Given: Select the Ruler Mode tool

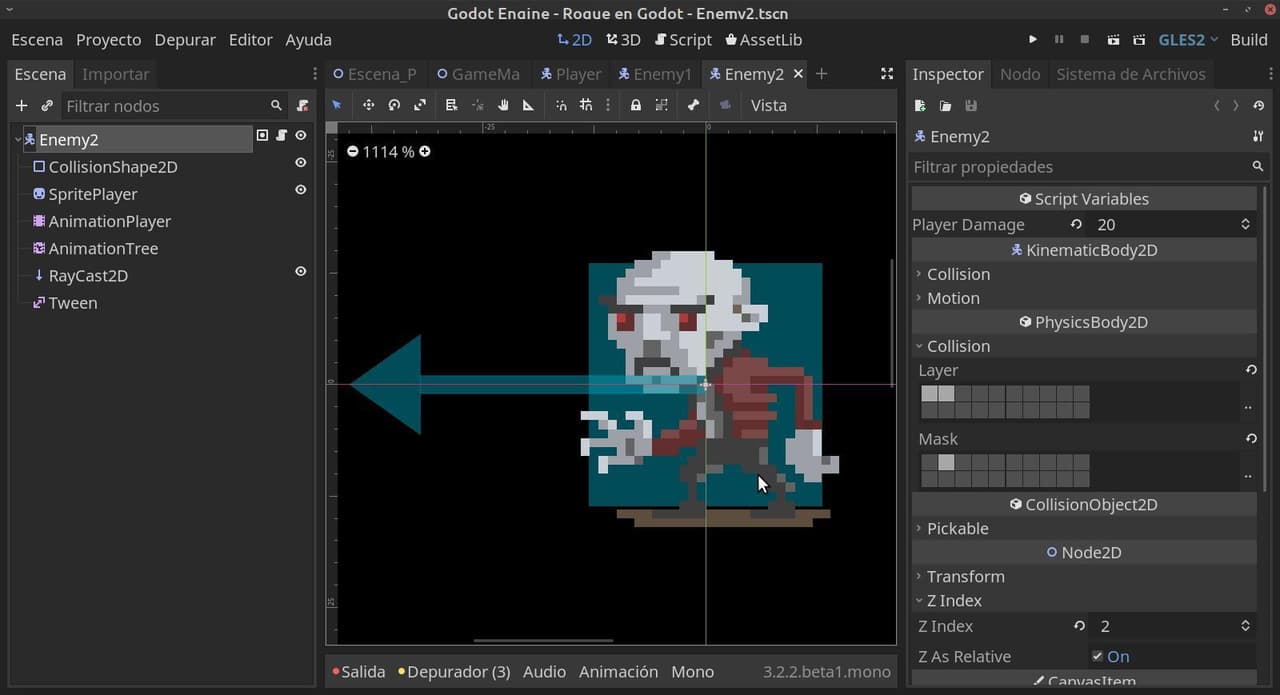Looking at the screenshot, I should pyautogui.click(x=528, y=105).
